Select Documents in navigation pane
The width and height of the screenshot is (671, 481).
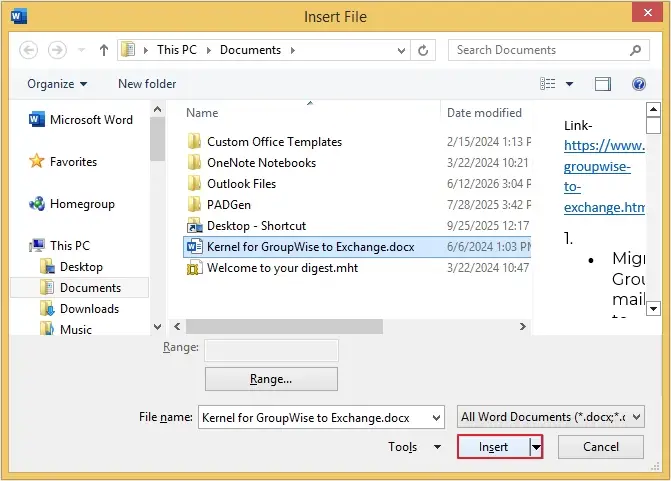(x=80, y=288)
